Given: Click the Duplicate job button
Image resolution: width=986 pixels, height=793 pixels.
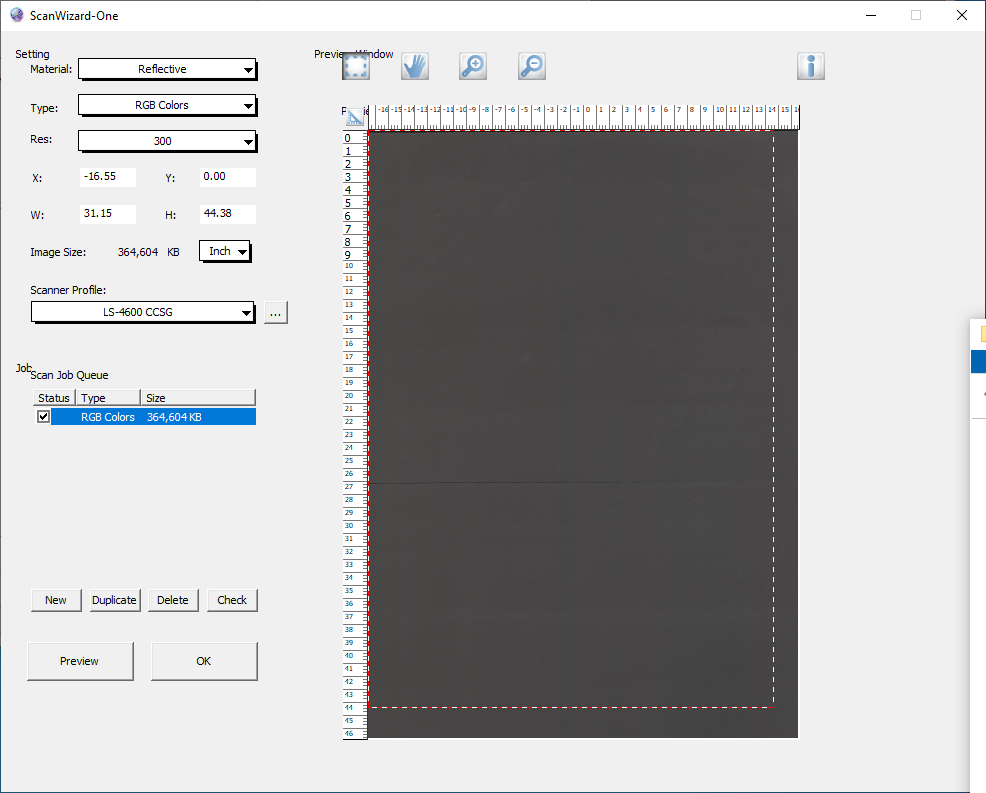Looking at the screenshot, I should point(114,600).
